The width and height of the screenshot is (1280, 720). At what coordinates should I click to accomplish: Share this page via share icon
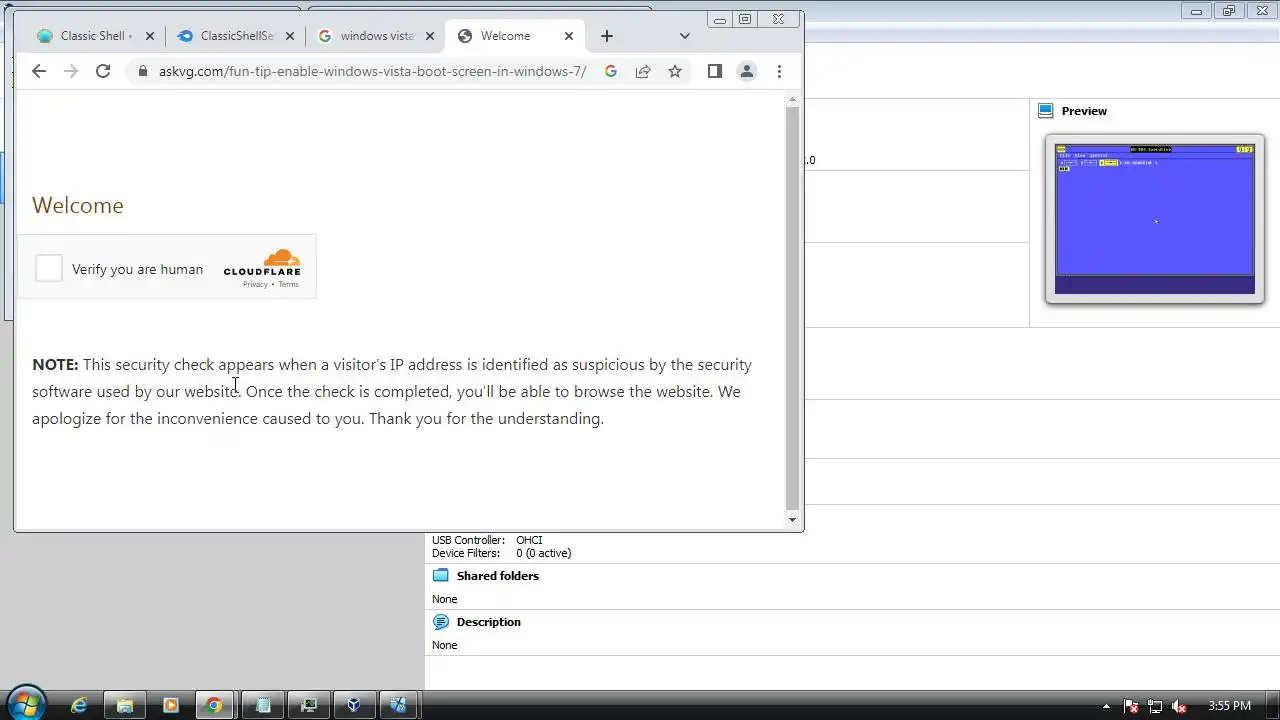pyautogui.click(x=643, y=71)
